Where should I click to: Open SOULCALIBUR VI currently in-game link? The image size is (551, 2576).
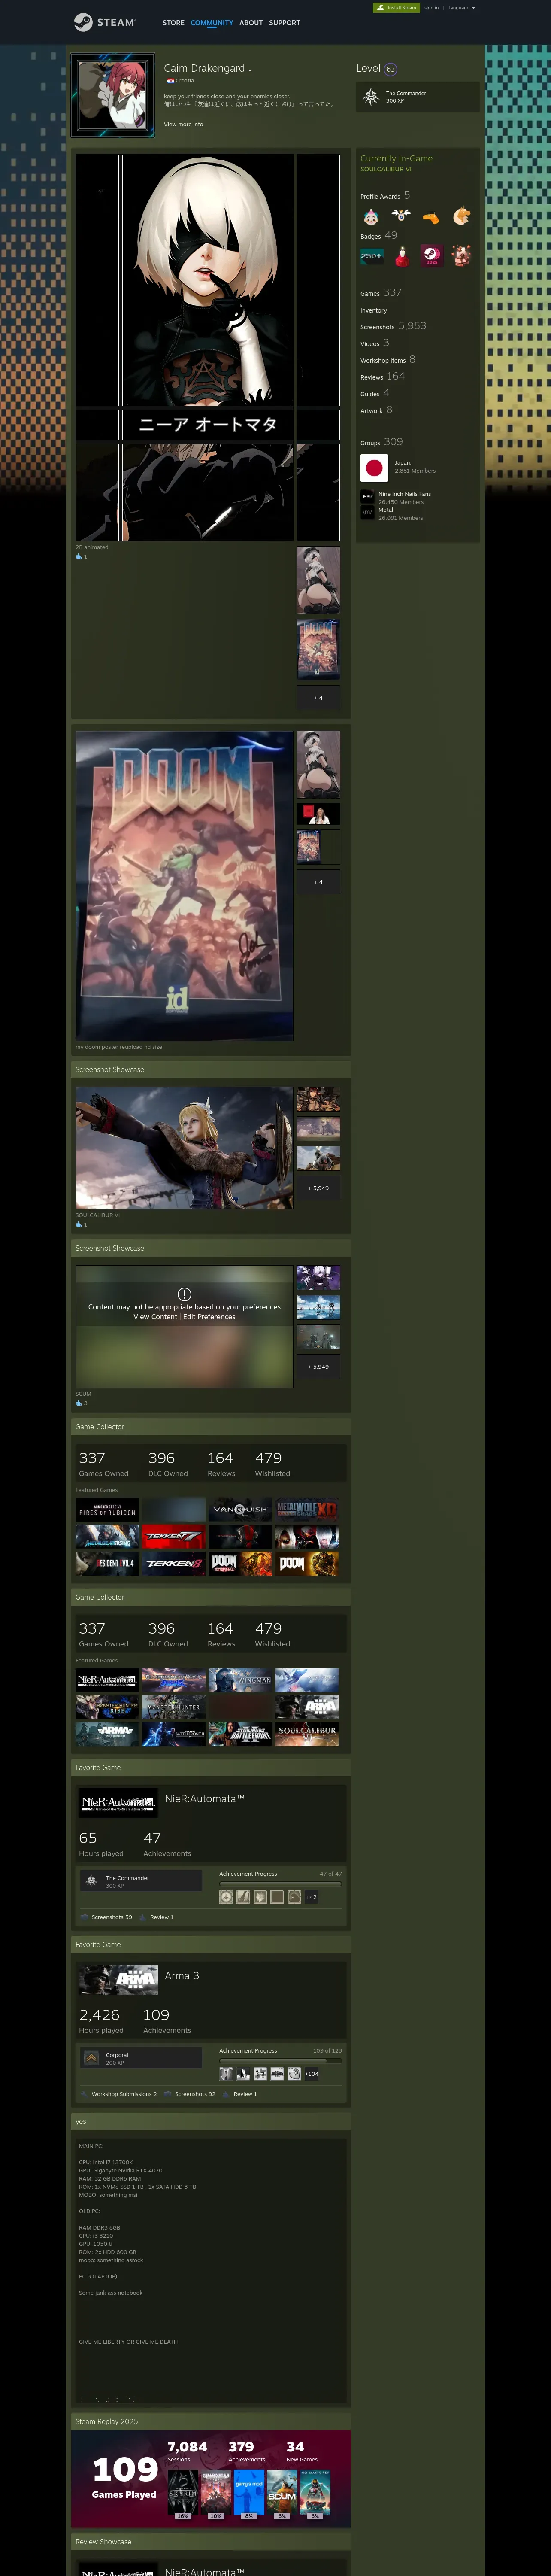tap(386, 169)
